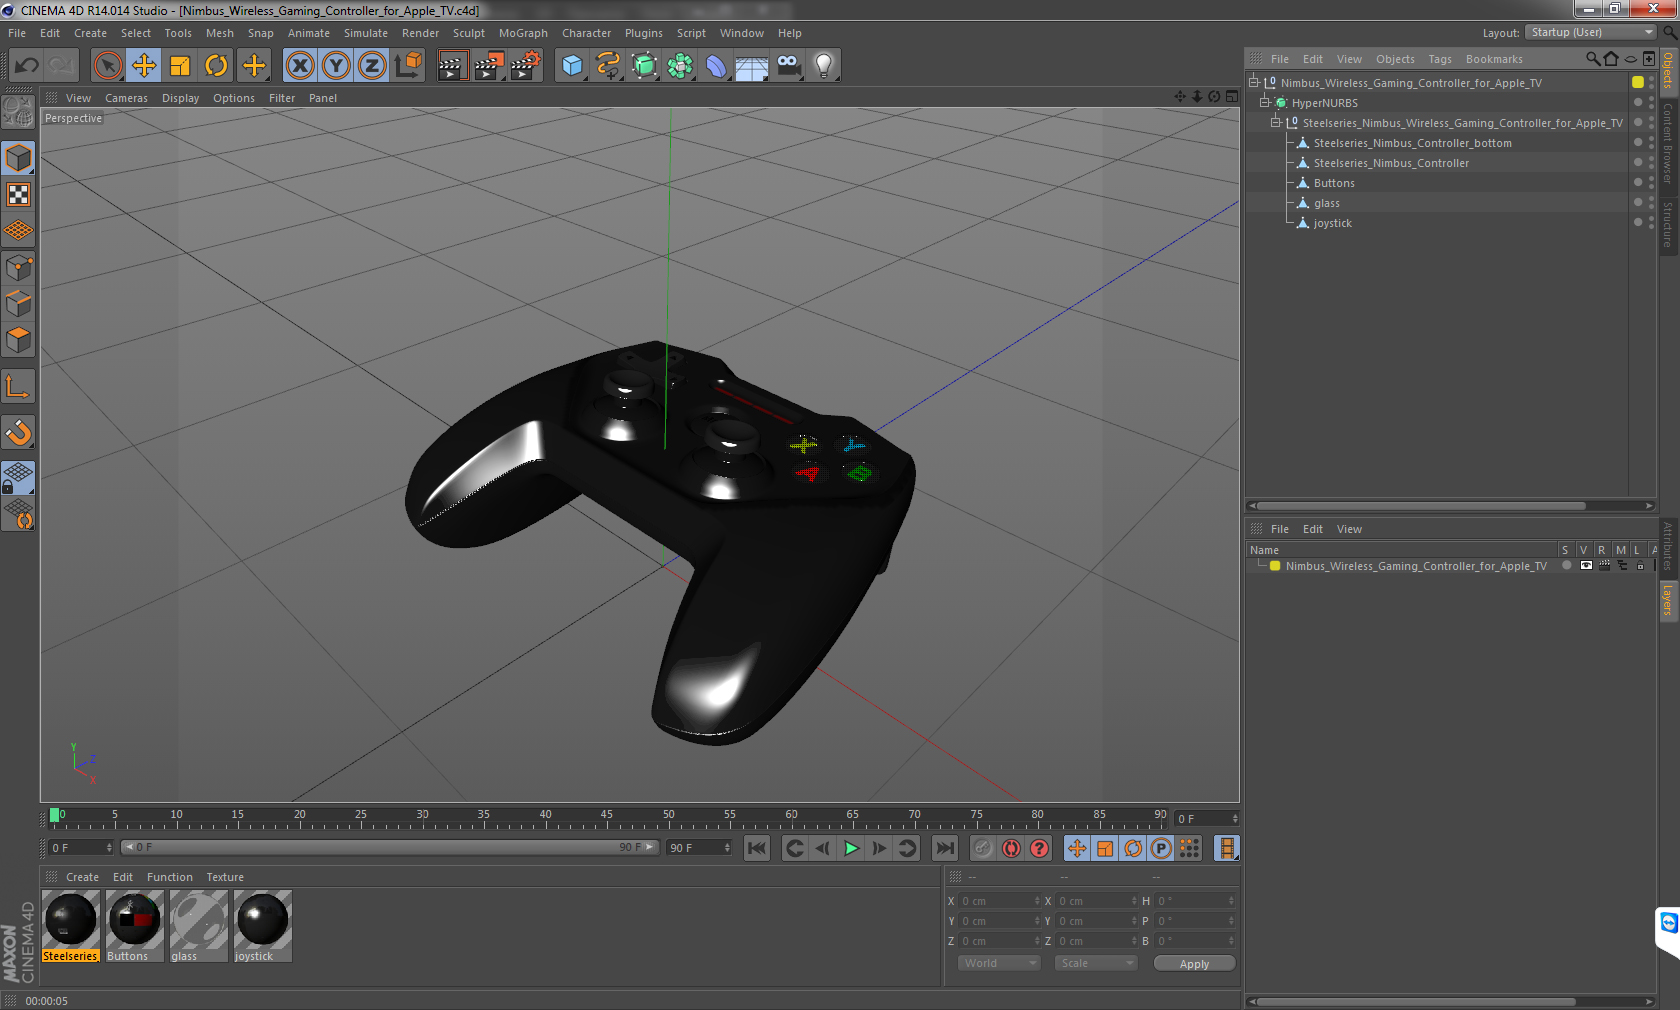Image resolution: width=1680 pixels, height=1010 pixels.
Task: Activate the Scale tool
Action: (x=180, y=66)
